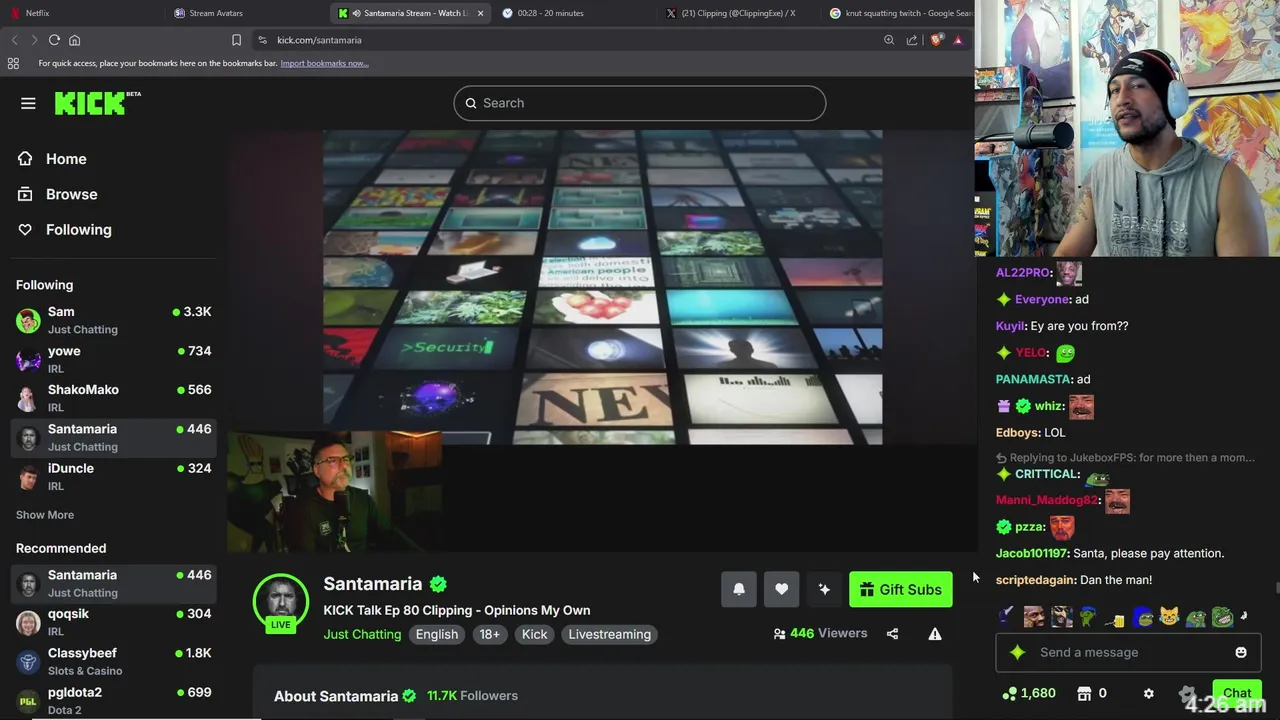Screen dimensions: 1280x720
Task: Click the green Chat send button
Action: 1237,693
